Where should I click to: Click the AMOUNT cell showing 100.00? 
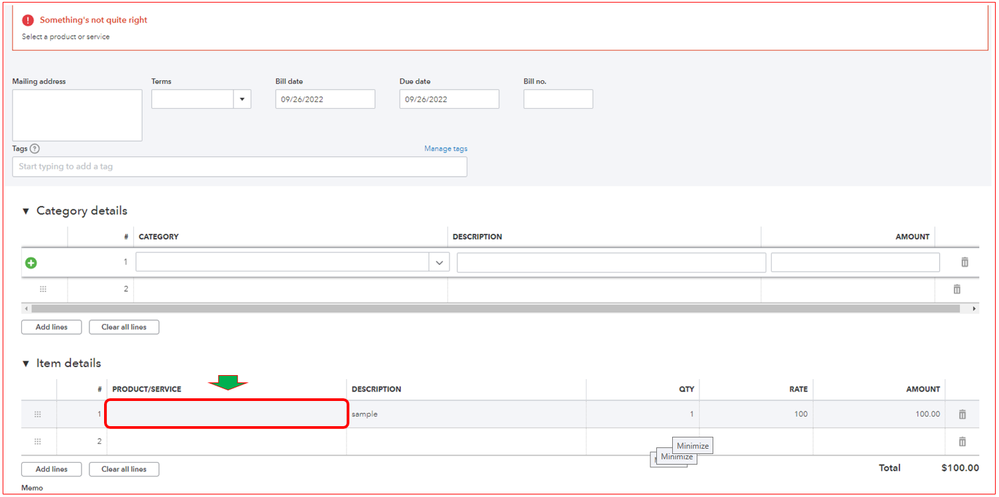pos(879,414)
